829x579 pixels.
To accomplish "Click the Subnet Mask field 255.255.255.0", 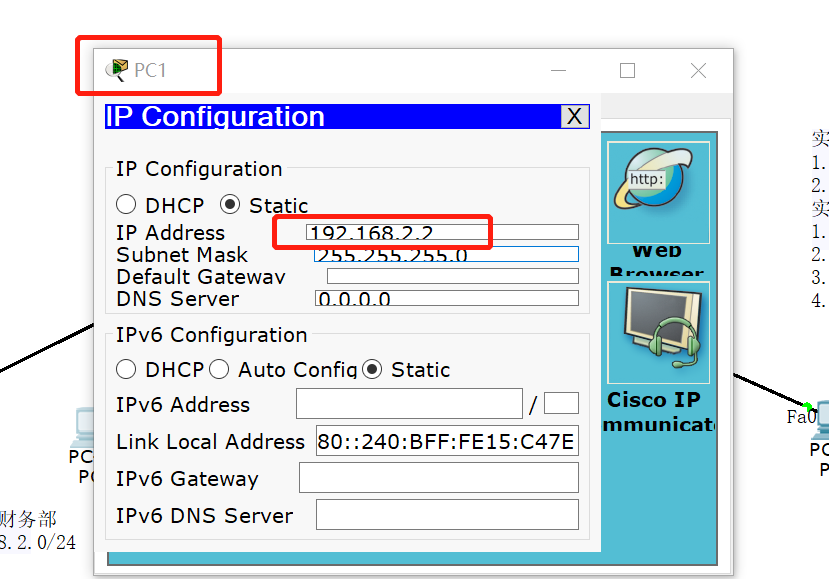I will [446, 254].
